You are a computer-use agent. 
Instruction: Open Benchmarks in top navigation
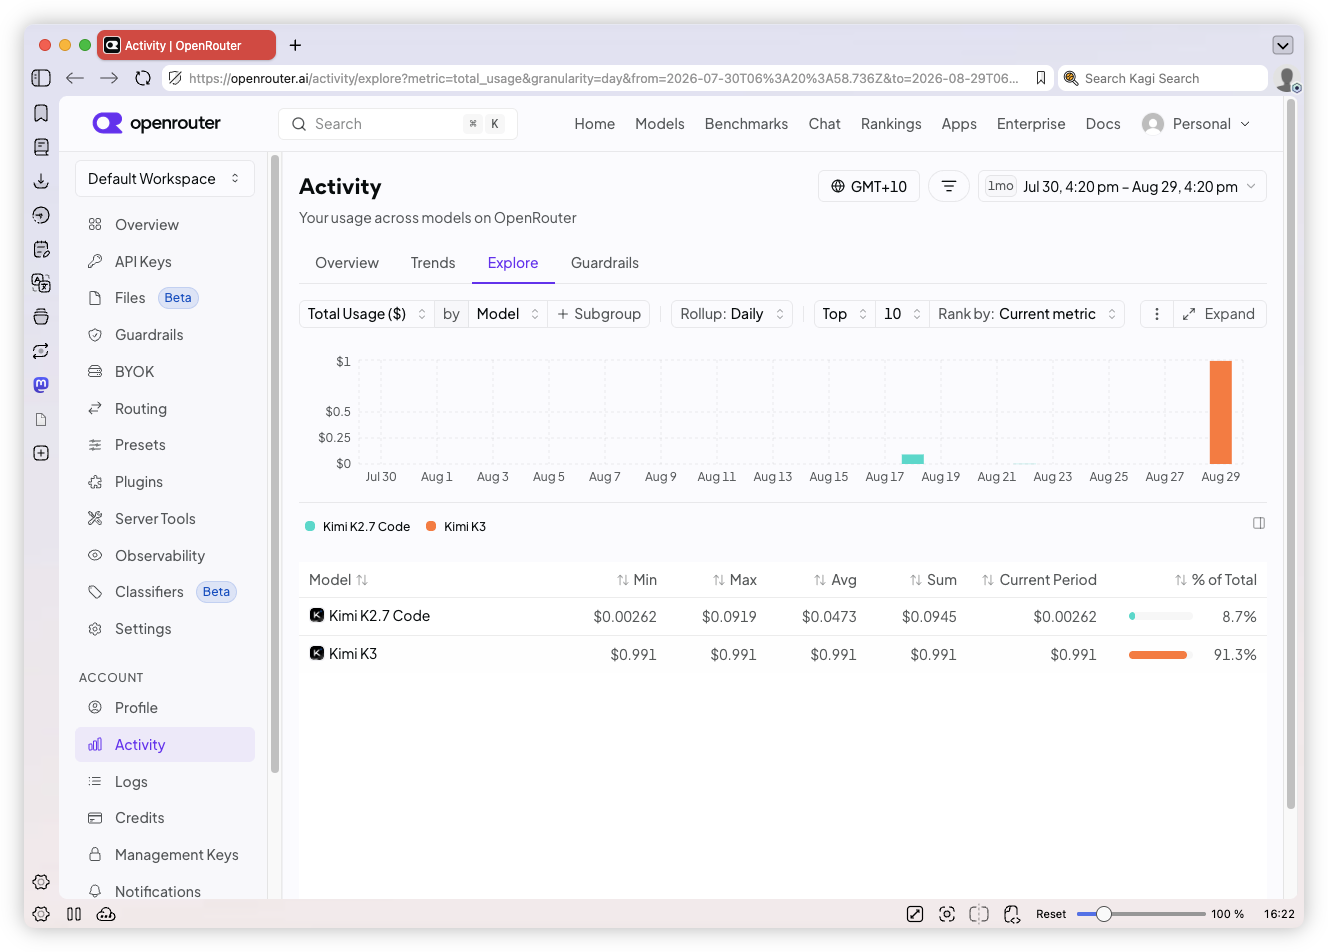[746, 124]
